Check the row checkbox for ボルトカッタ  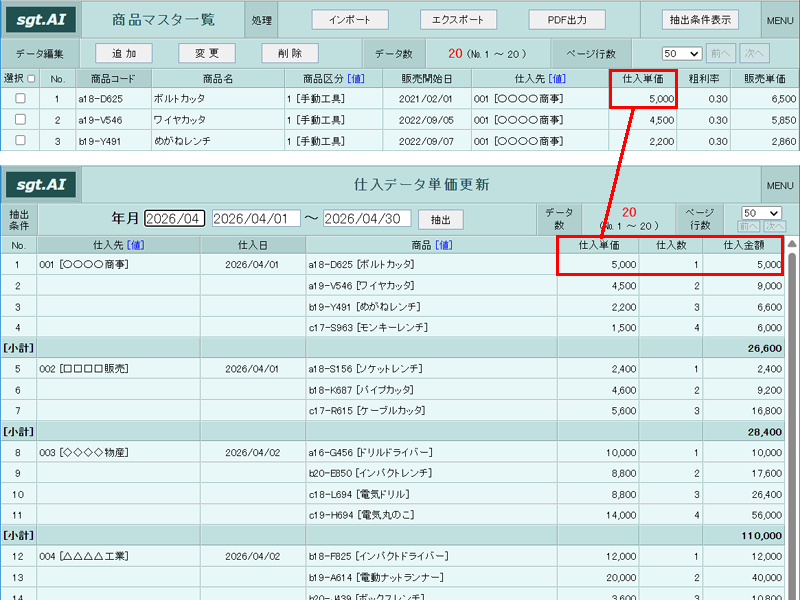pos(20,98)
